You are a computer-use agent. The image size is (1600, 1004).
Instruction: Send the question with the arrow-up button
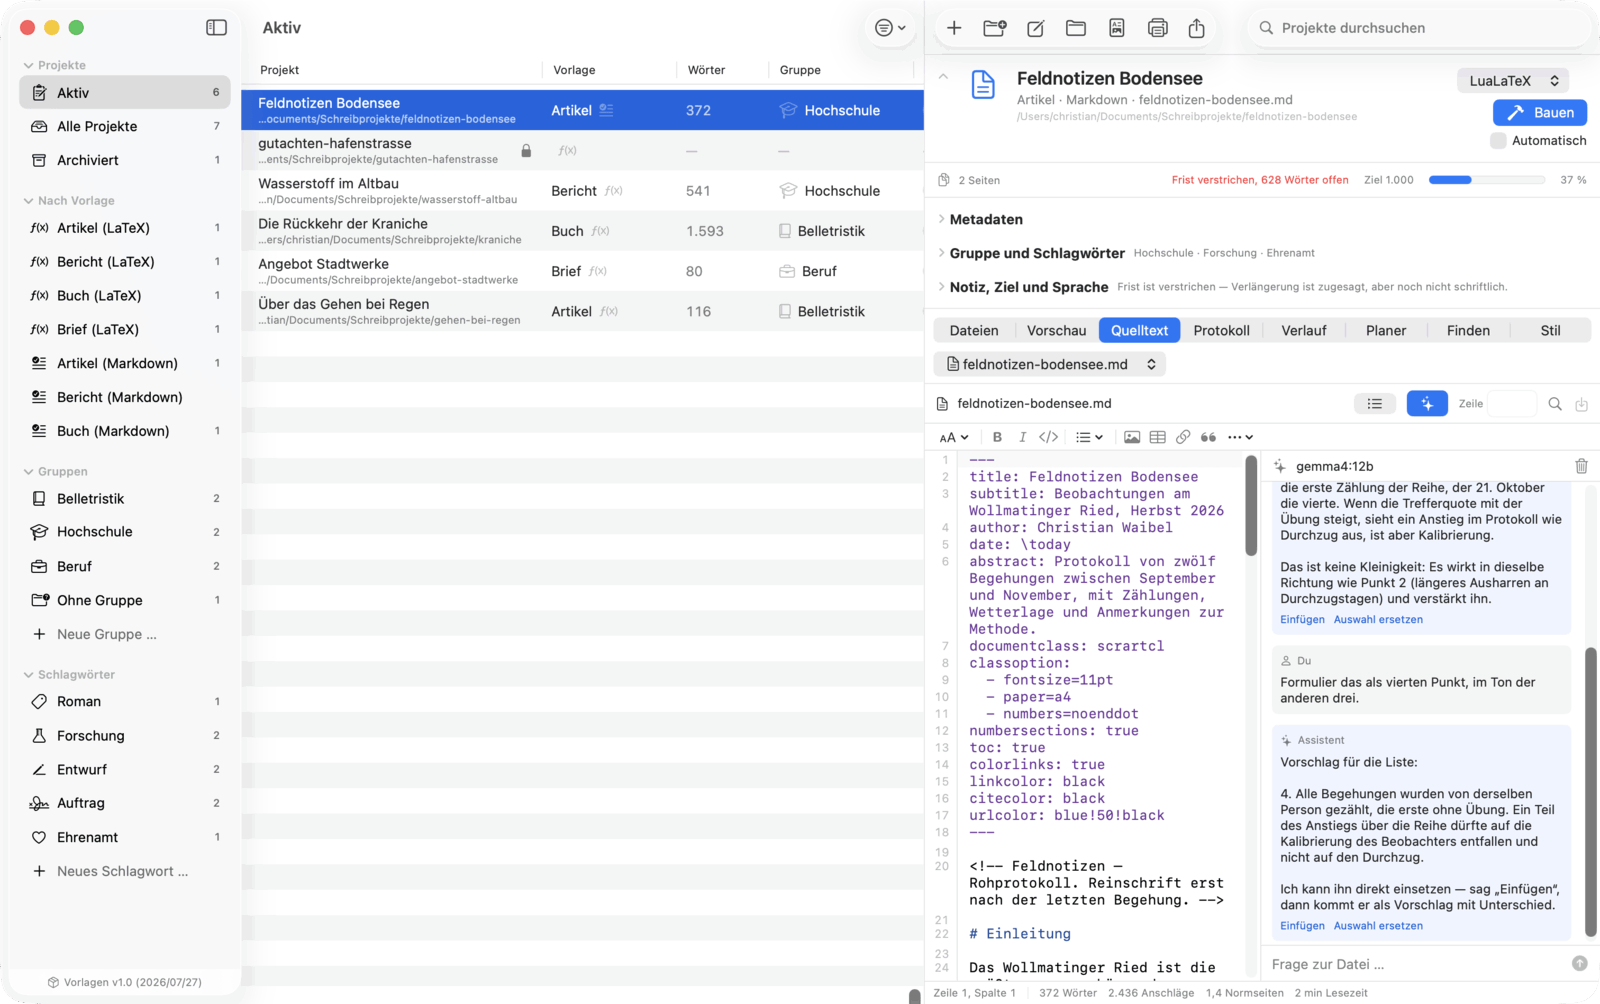tap(1579, 963)
